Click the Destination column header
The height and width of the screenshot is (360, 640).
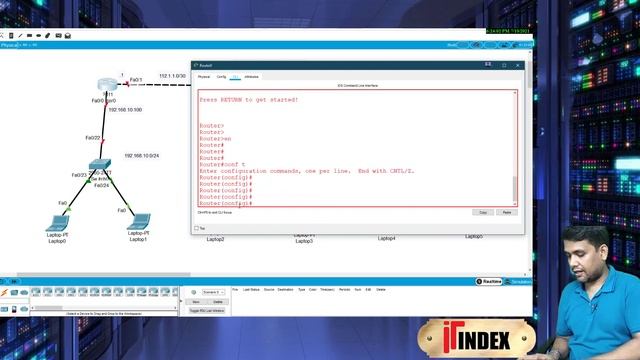(285, 289)
